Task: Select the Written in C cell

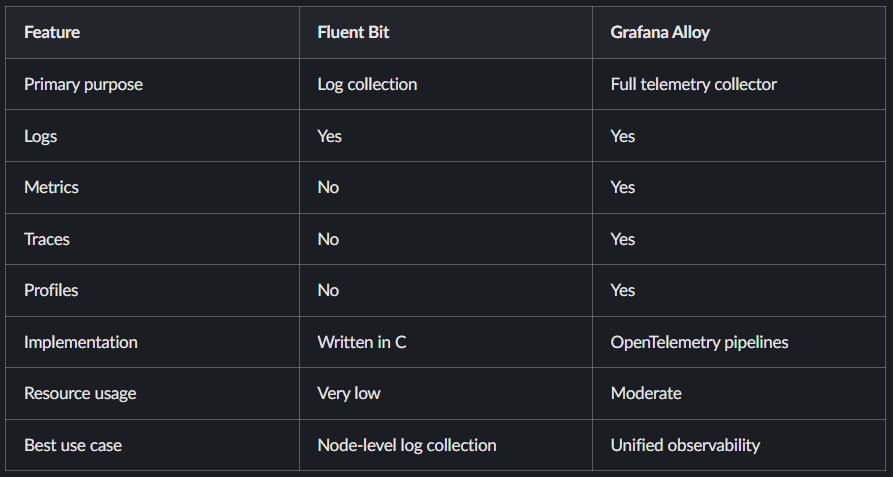Action: pos(362,342)
